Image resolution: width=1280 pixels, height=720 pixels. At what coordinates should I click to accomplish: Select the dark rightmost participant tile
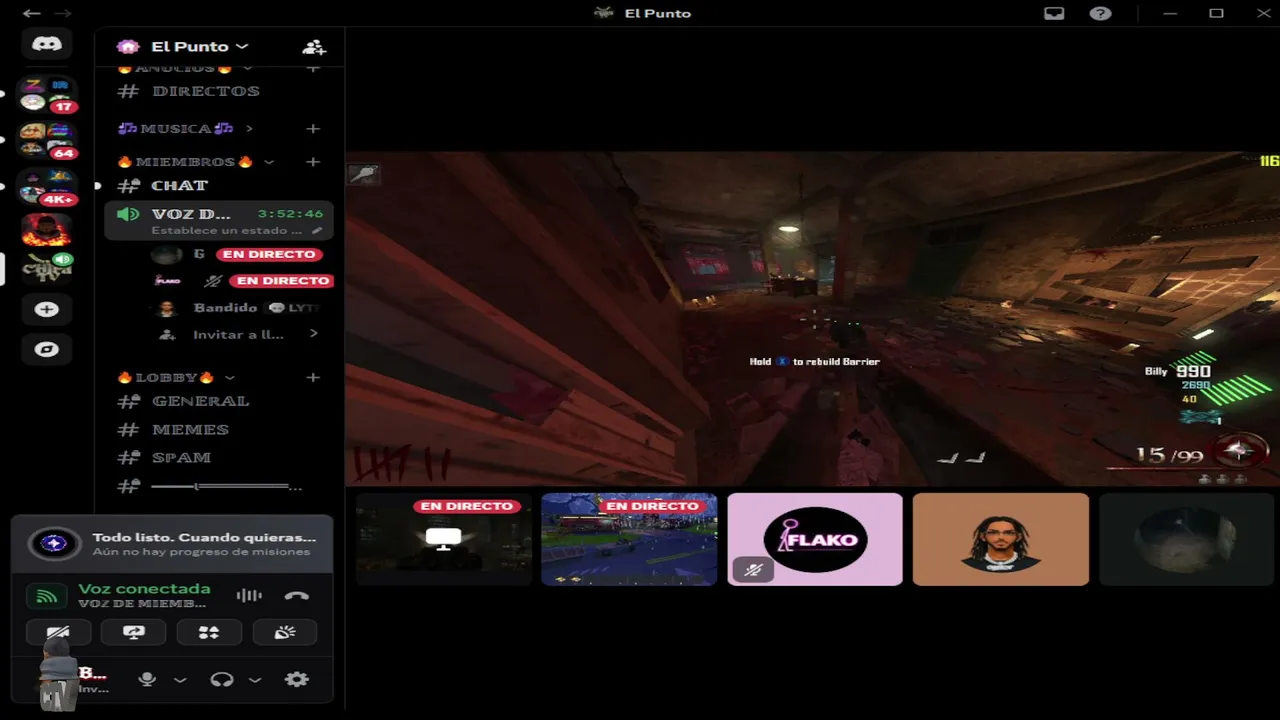[1187, 539]
